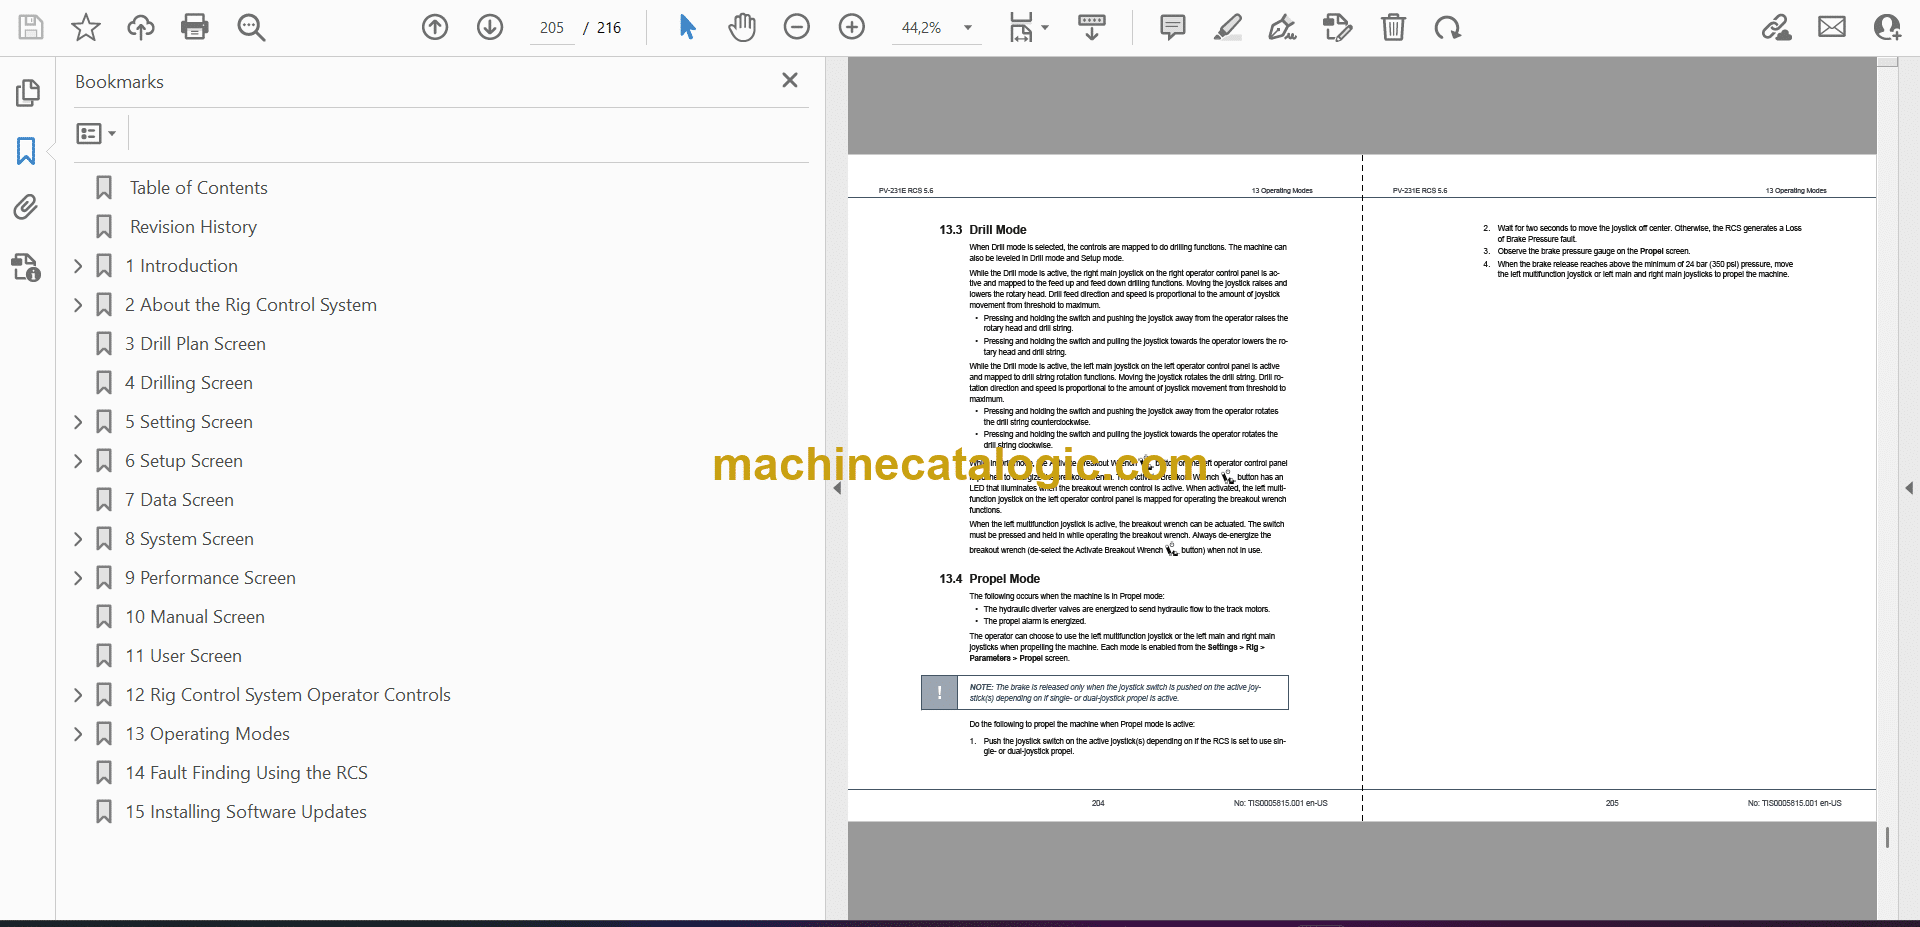Jump to the Table of Contents bookmark

click(x=198, y=188)
